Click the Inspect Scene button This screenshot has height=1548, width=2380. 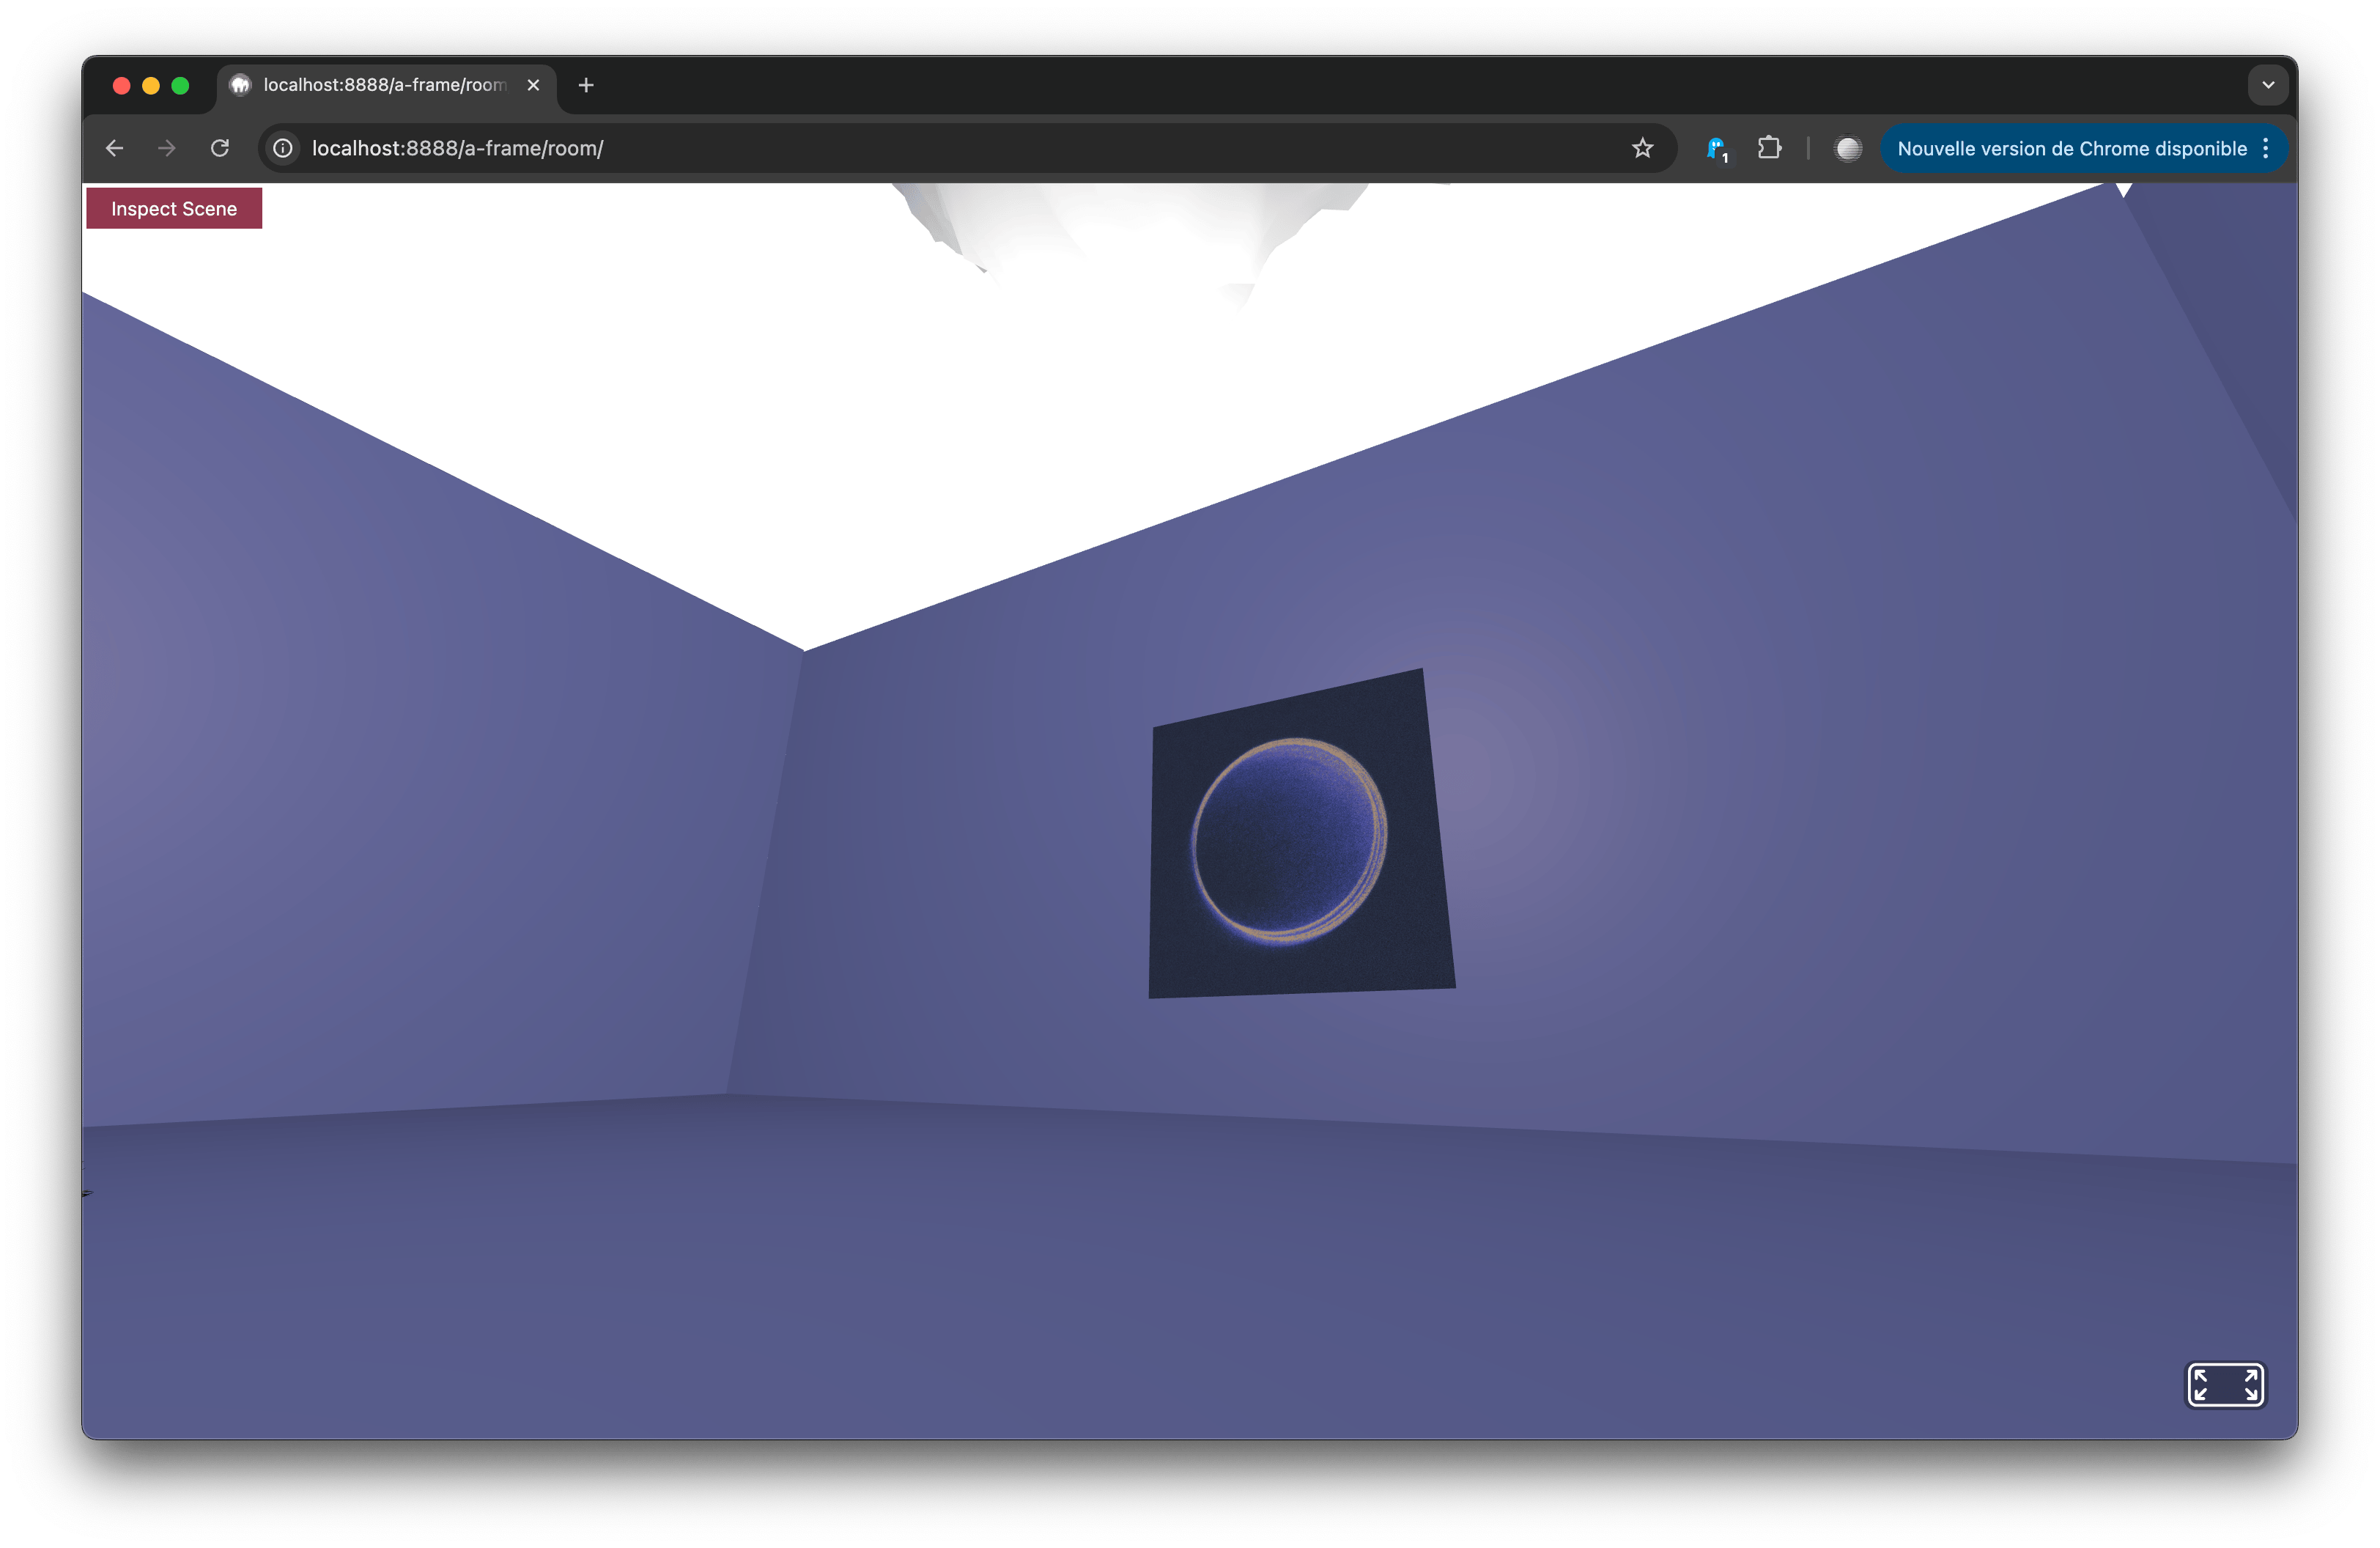(x=173, y=208)
